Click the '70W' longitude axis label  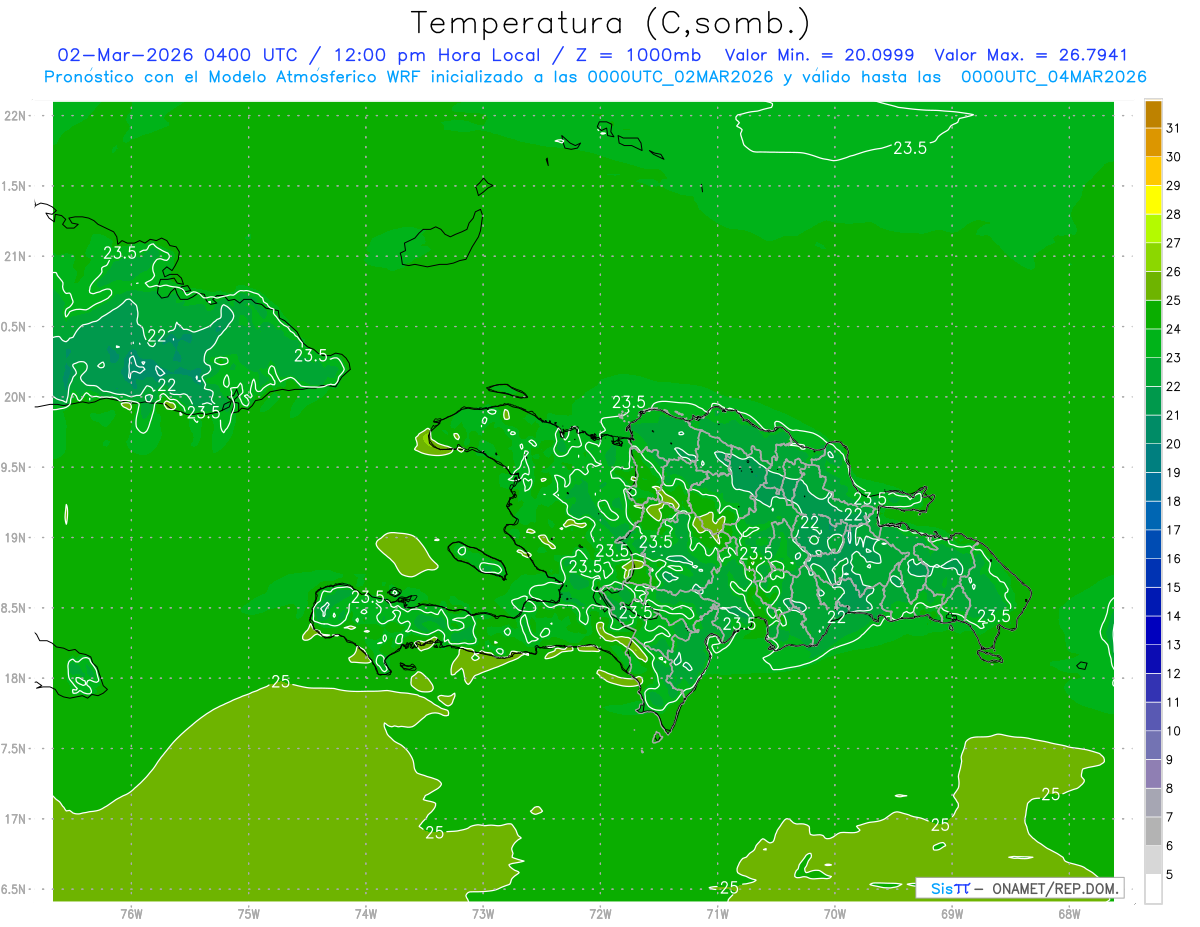[x=835, y=913]
